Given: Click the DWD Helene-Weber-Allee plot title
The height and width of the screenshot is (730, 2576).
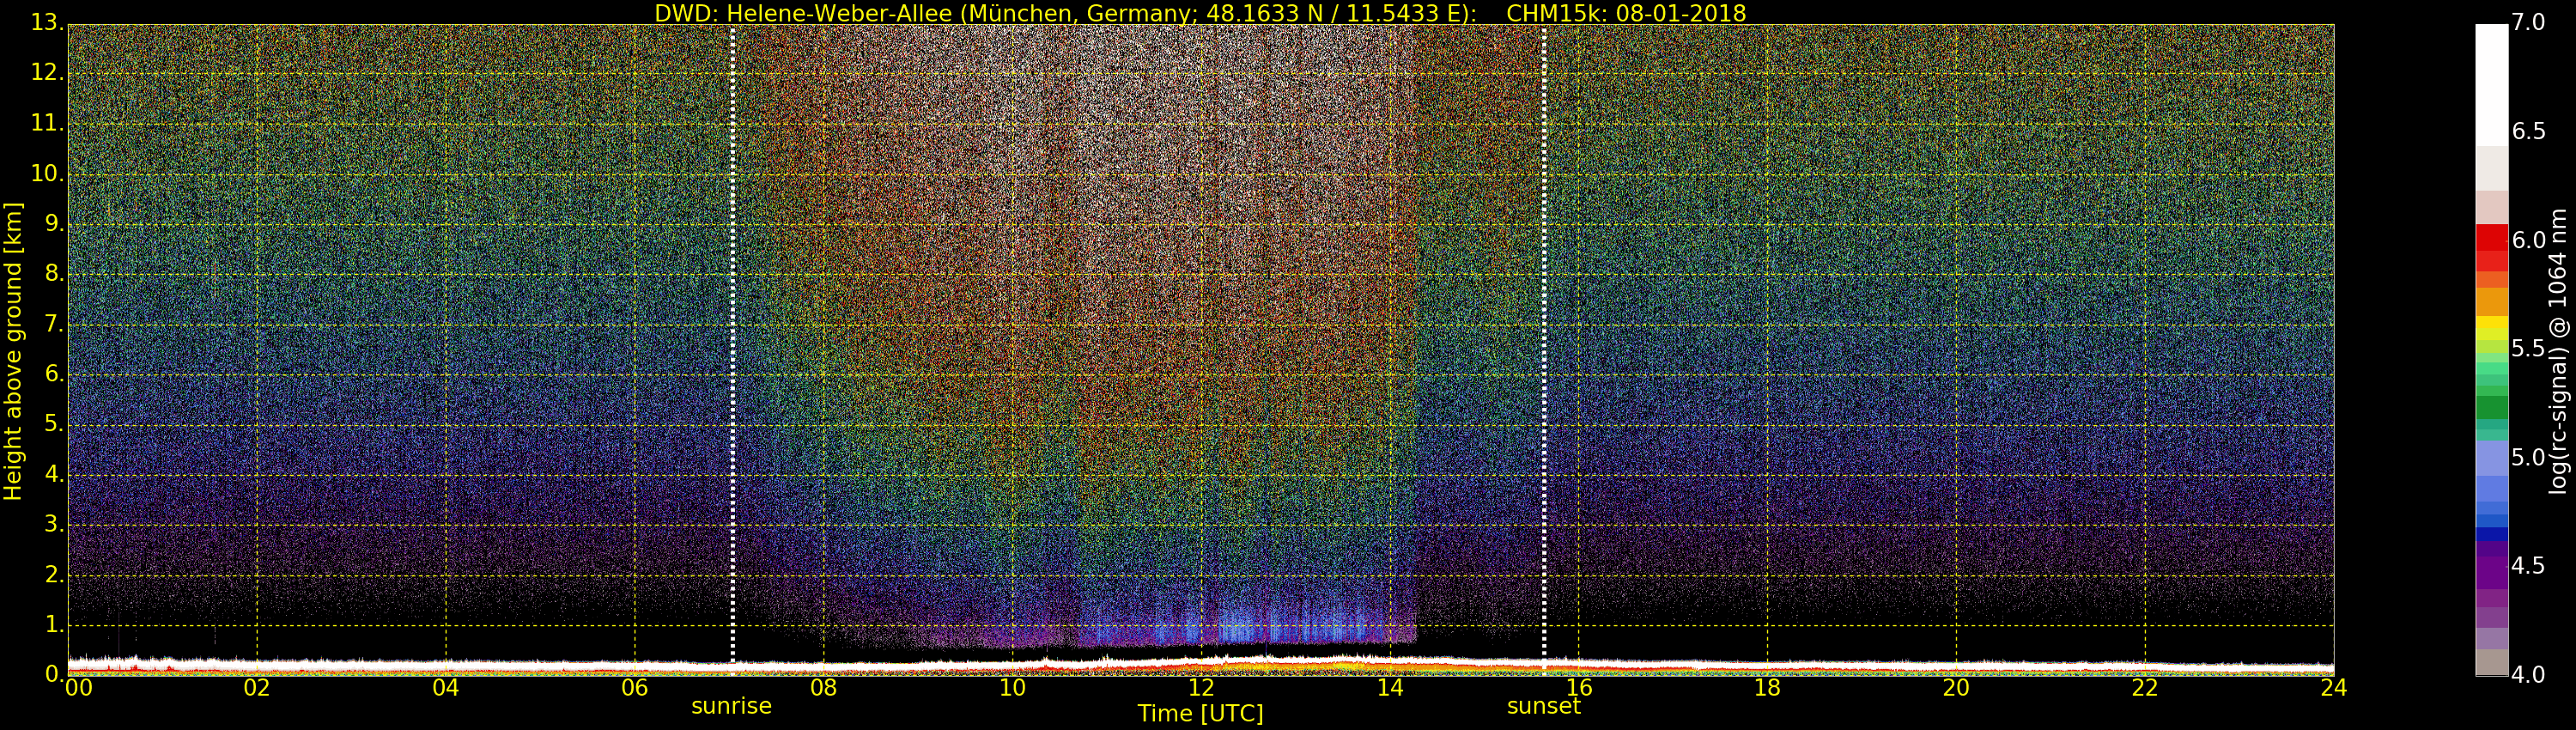Looking at the screenshot, I should click(x=1200, y=13).
